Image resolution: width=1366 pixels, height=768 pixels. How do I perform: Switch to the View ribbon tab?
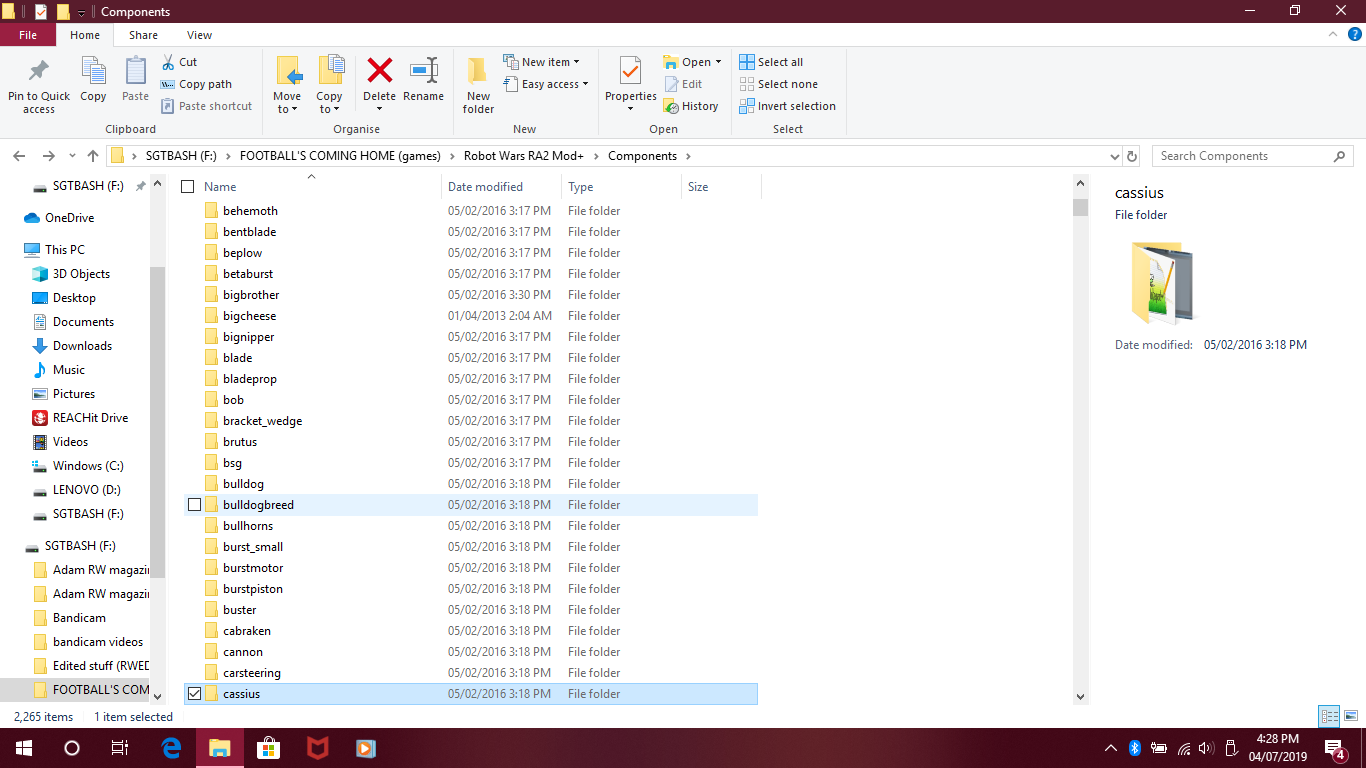coord(199,35)
